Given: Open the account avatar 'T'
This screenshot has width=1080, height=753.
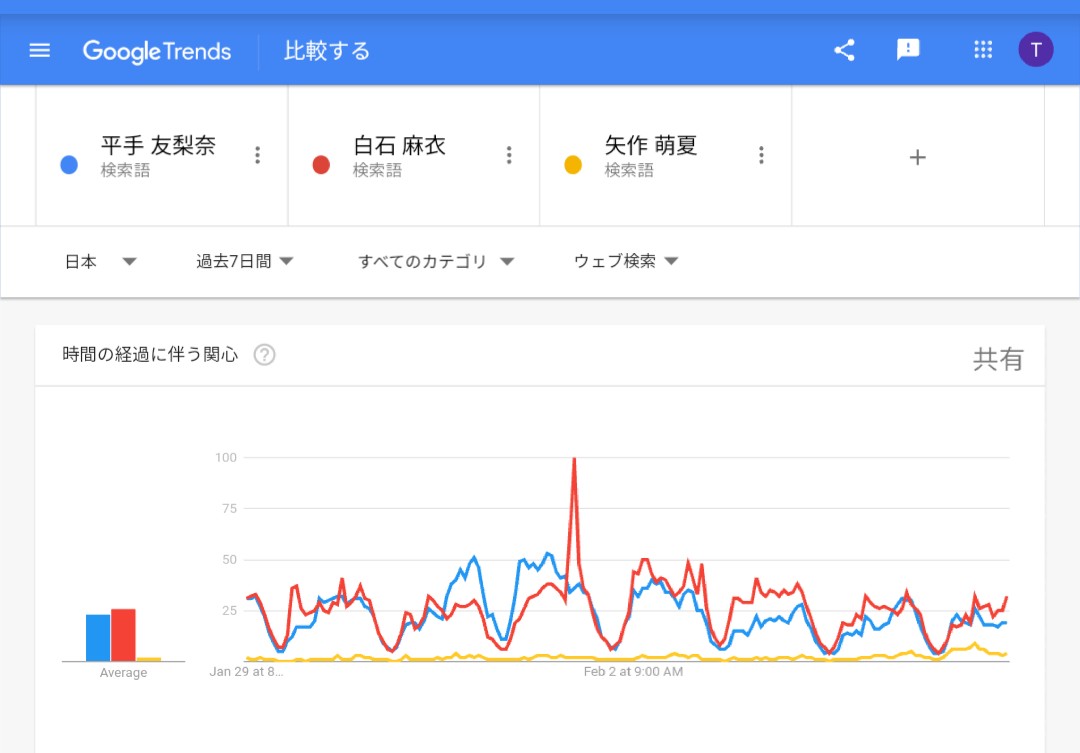Looking at the screenshot, I should point(1036,49).
